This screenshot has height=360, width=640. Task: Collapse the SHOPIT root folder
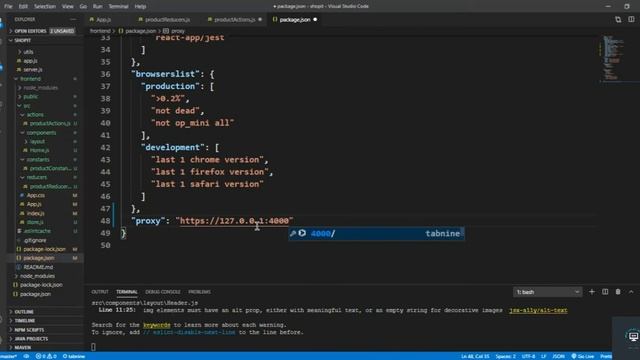click(x=22, y=40)
